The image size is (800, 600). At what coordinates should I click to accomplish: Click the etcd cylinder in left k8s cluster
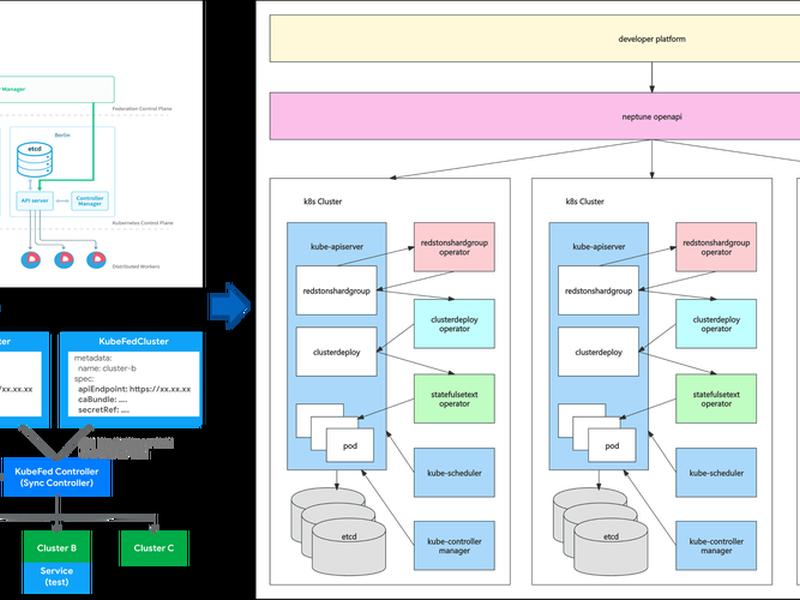(x=349, y=547)
